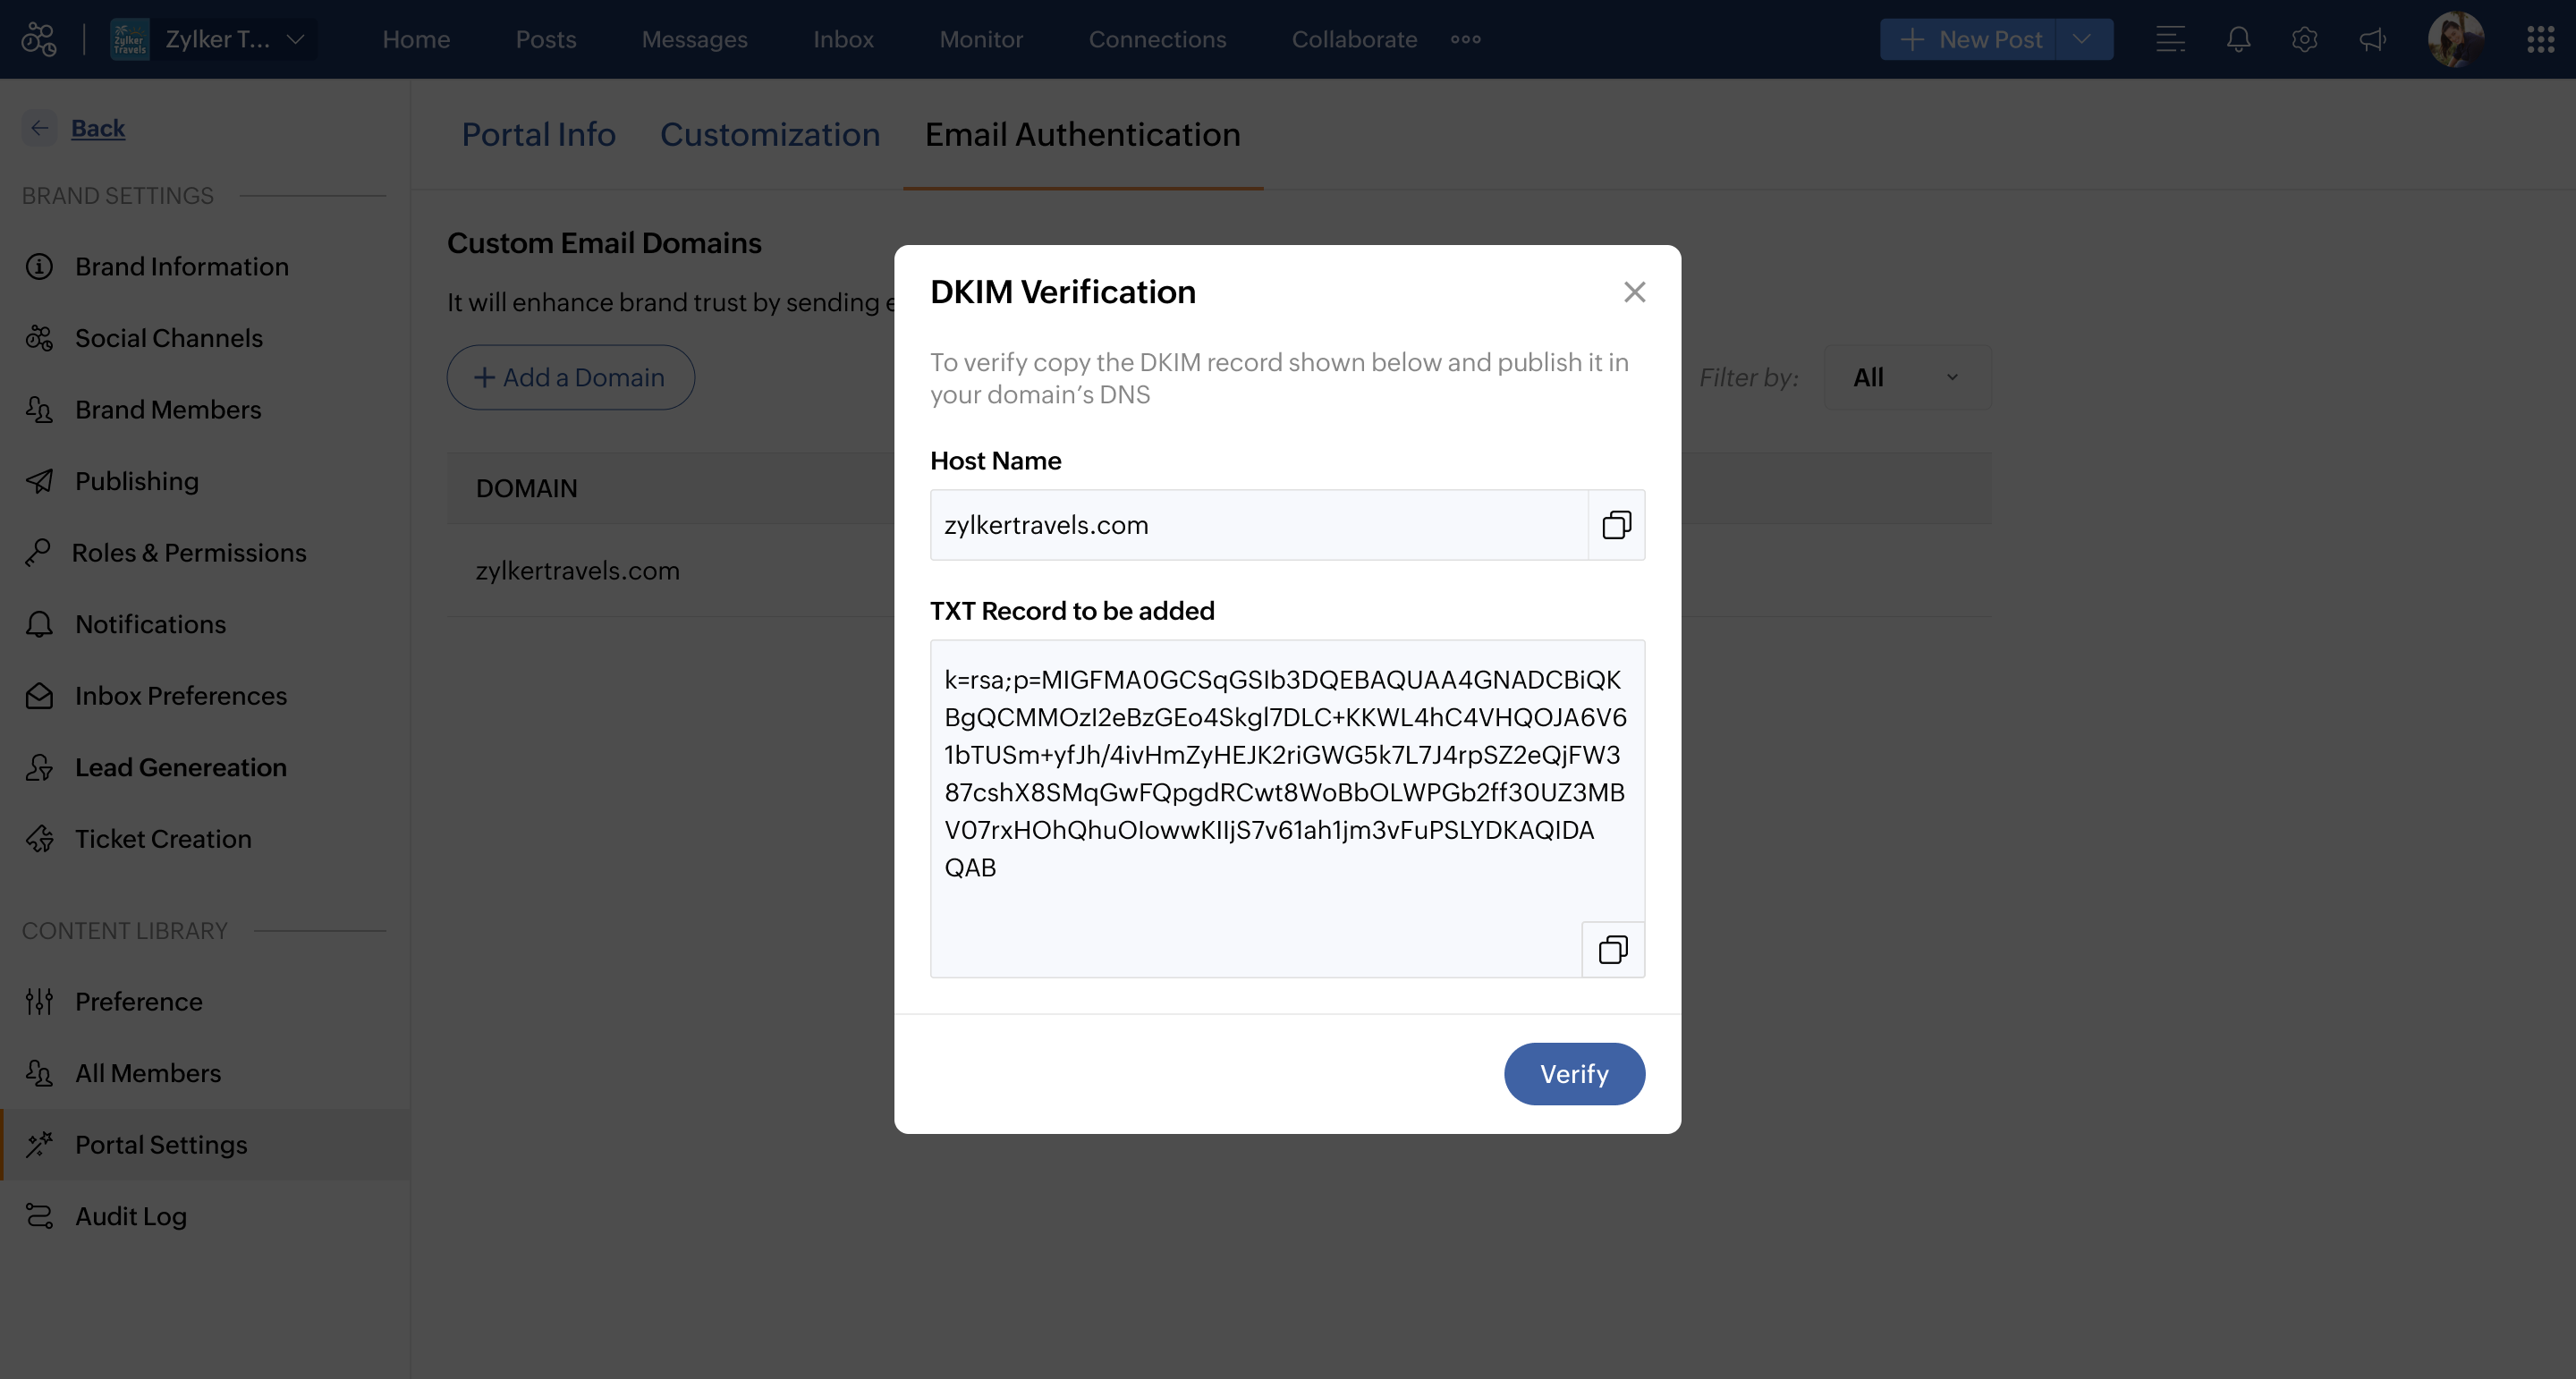Open the Filter by All dropdown
This screenshot has height=1379, width=2576.
tap(1906, 377)
